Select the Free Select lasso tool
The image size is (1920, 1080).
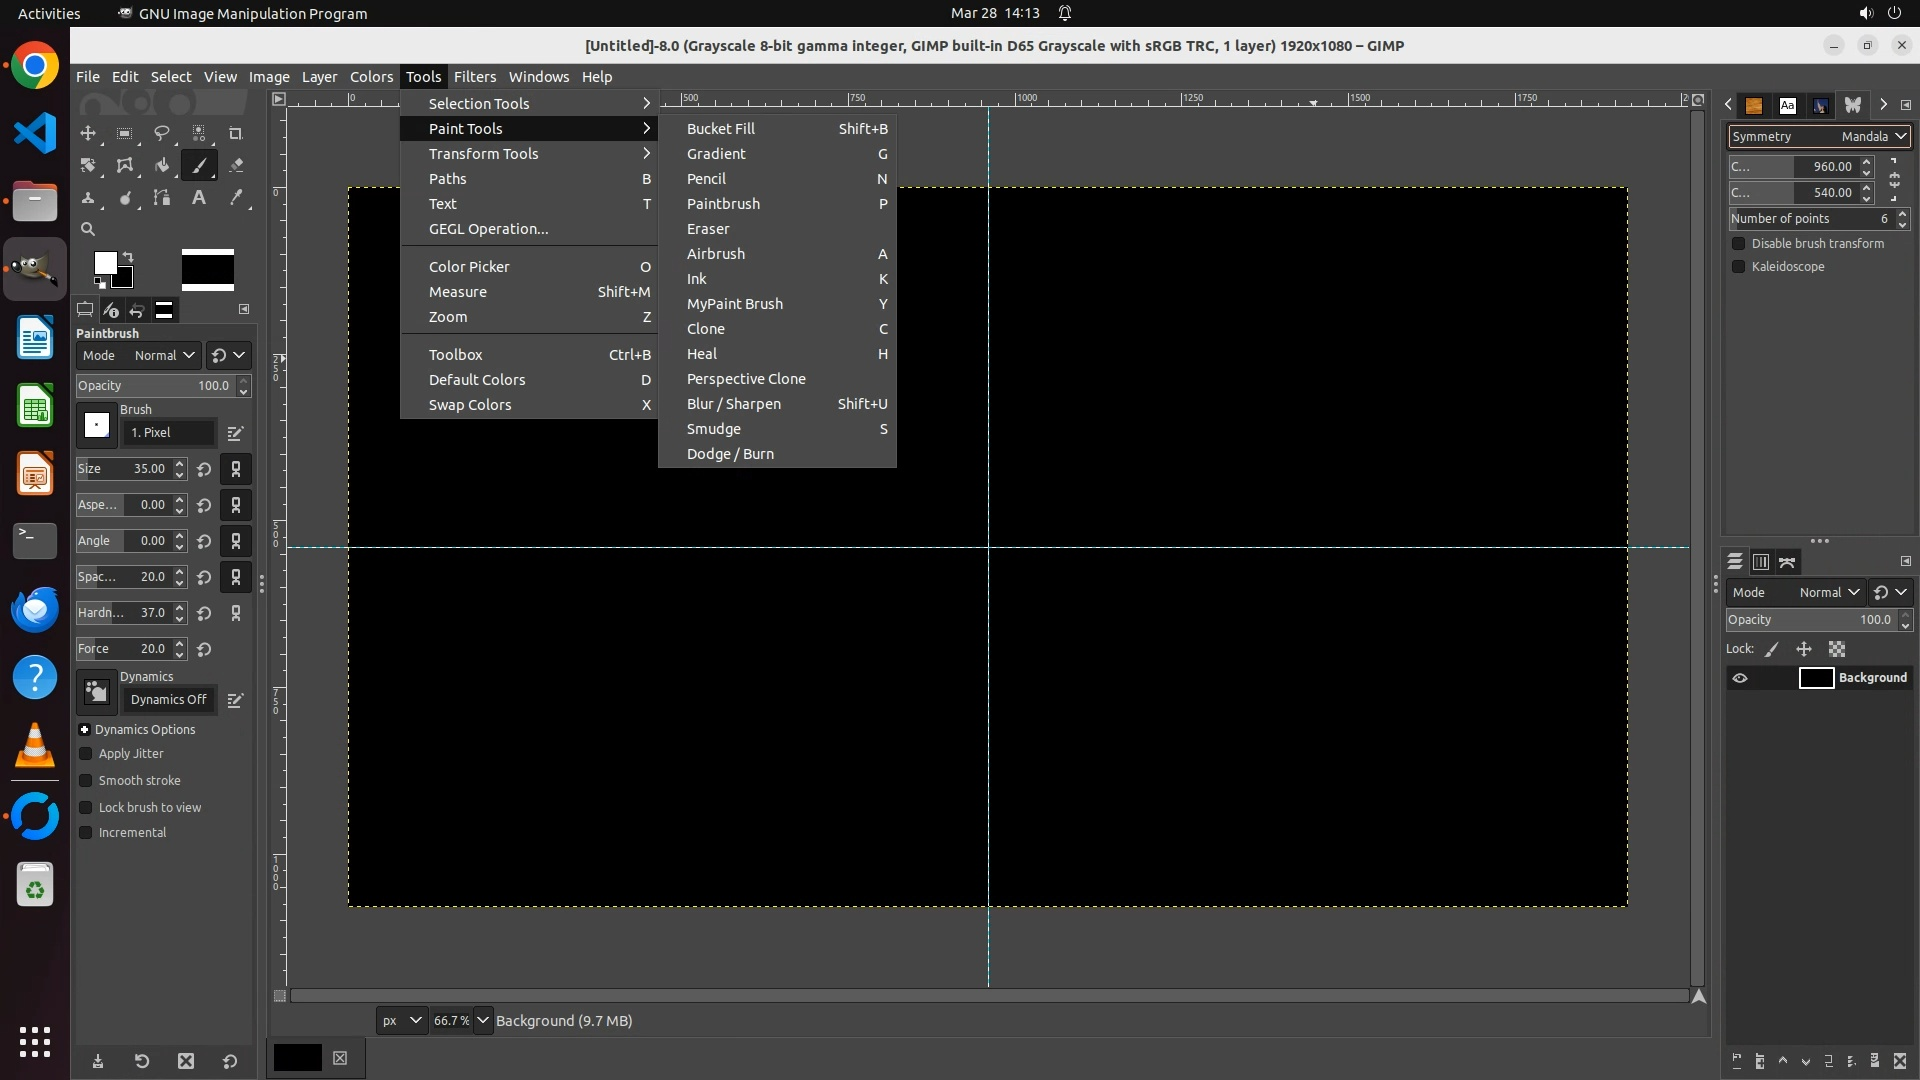pyautogui.click(x=162, y=133)
